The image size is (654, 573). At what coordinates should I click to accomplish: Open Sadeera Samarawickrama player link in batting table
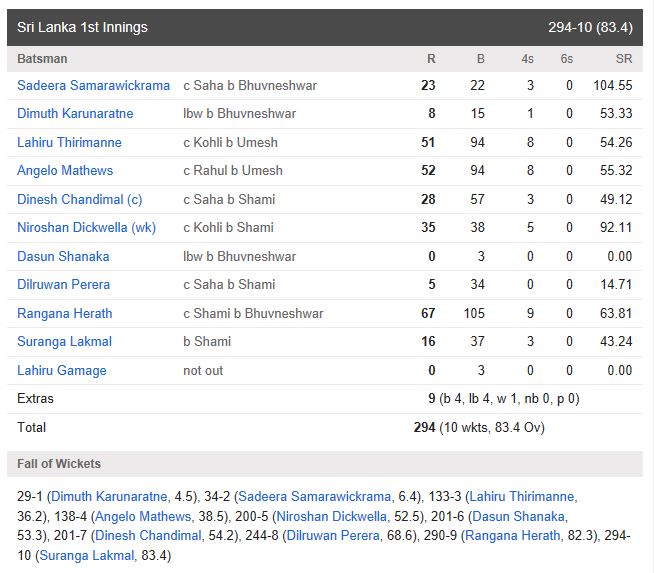pyautogui.click(x=93, y=85)
